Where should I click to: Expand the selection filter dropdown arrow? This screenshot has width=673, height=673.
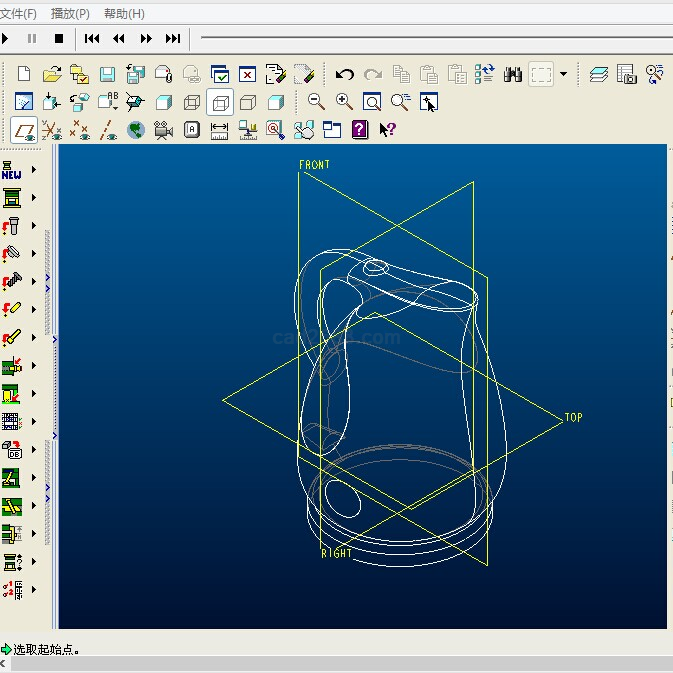click(x=564, y=74)
